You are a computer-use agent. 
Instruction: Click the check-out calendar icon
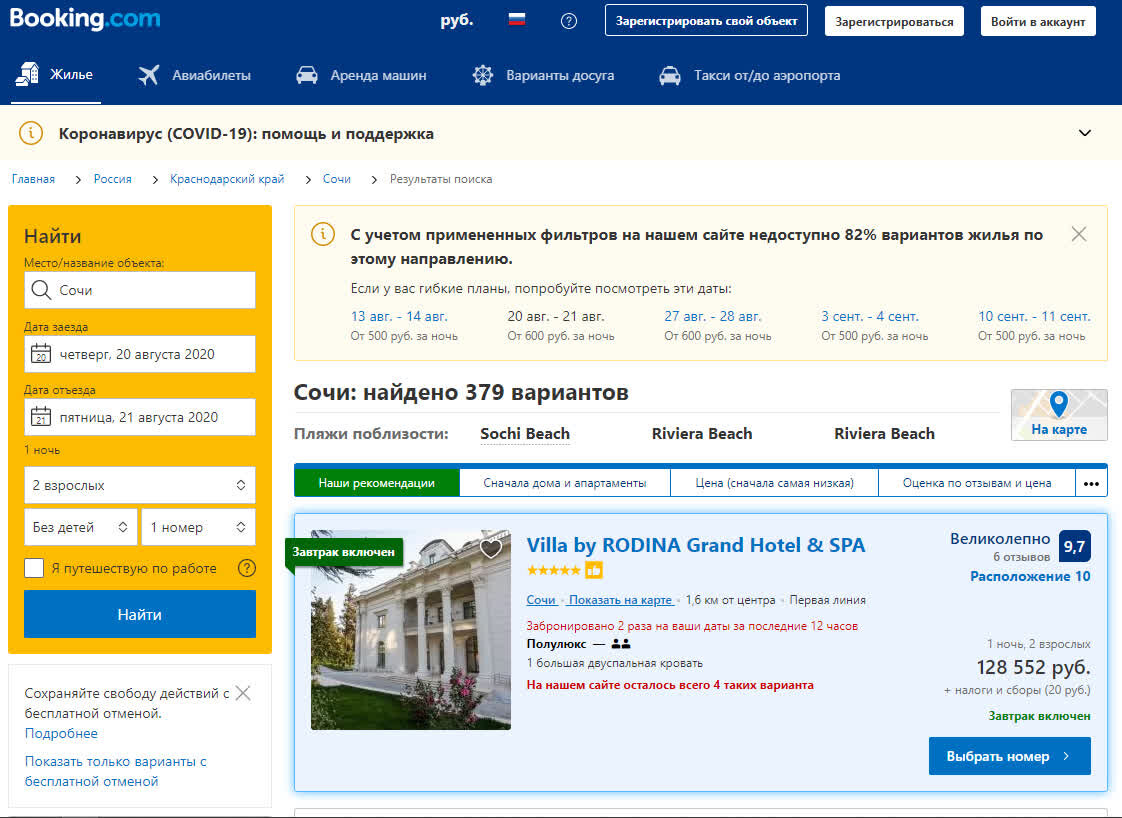(x=41, y=417)
